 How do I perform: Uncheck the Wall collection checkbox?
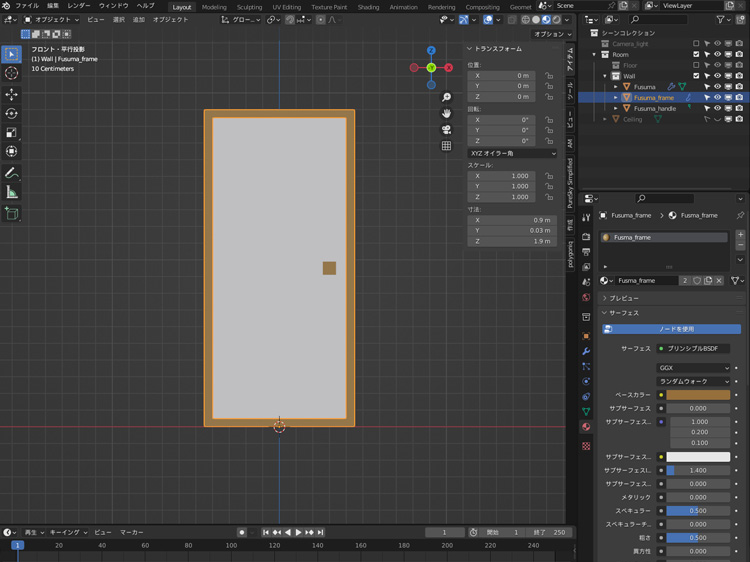pos(696,76)
